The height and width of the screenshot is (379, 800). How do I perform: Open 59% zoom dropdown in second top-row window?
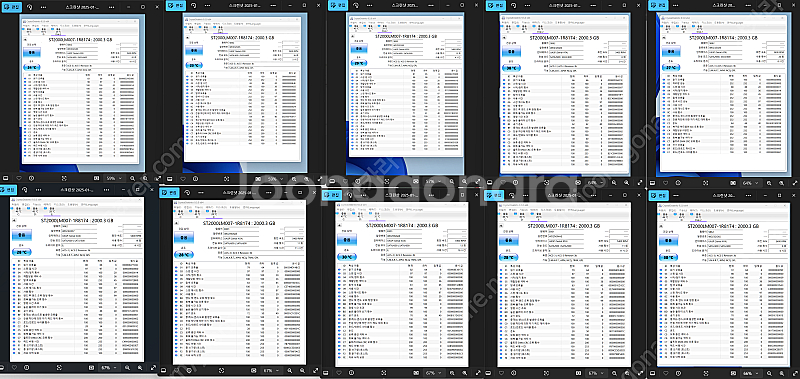tap(276, 179)
